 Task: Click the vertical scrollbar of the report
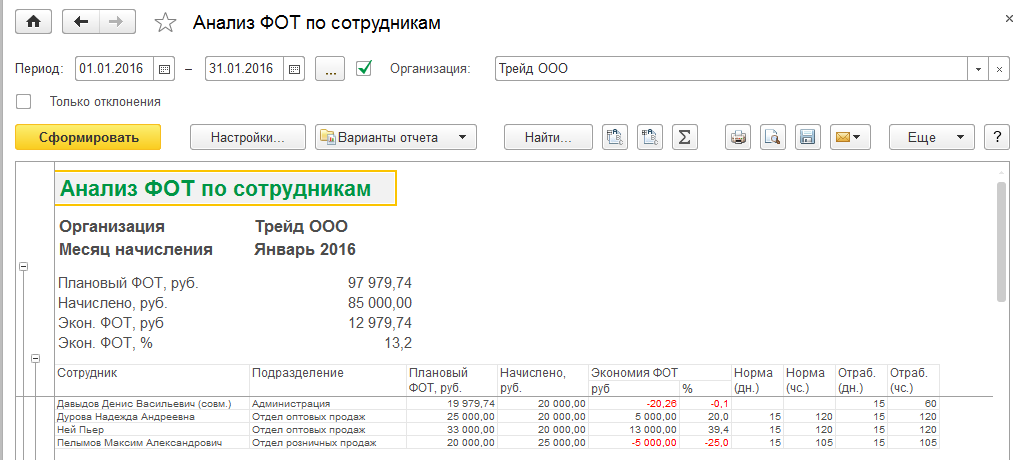click(x=1002, y=242)
